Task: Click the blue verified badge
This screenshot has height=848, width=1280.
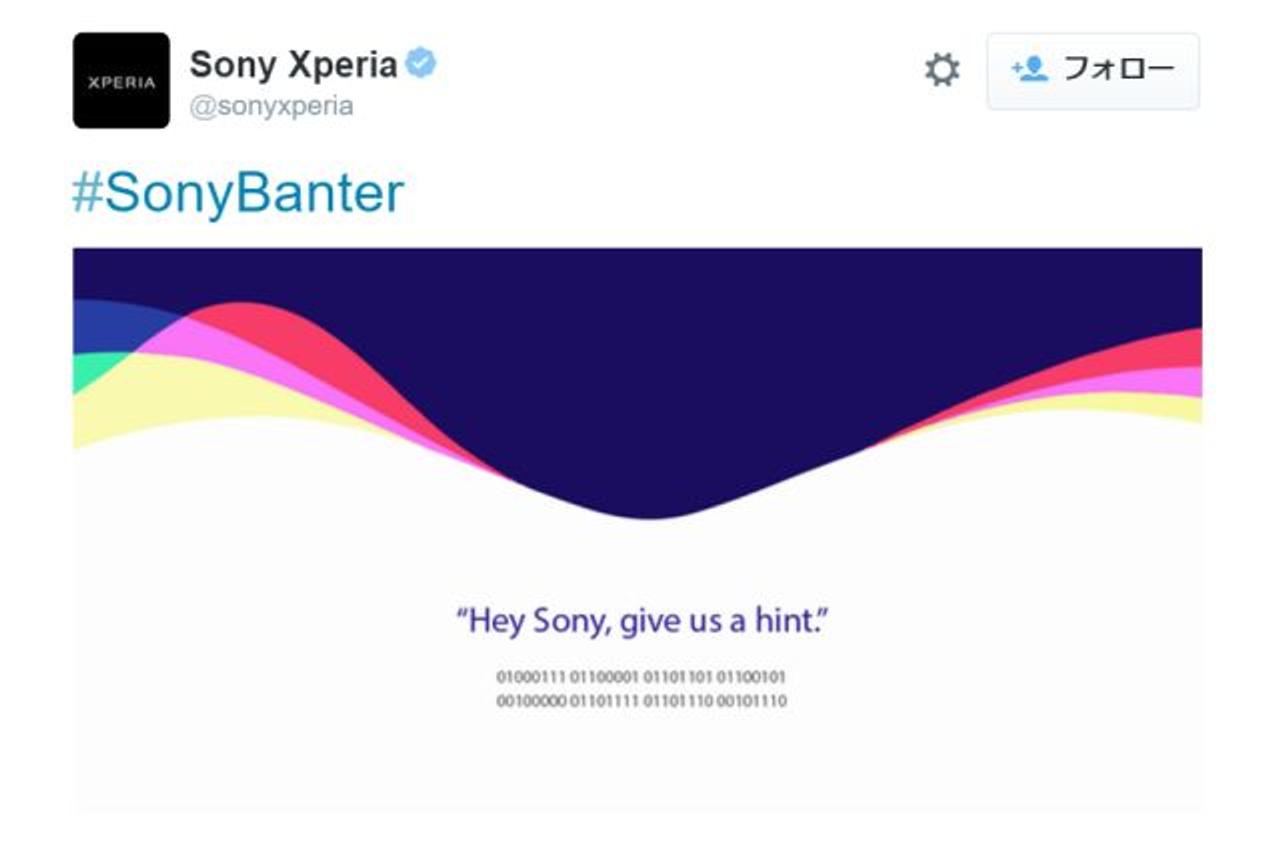Action: [x=421, y=65]
